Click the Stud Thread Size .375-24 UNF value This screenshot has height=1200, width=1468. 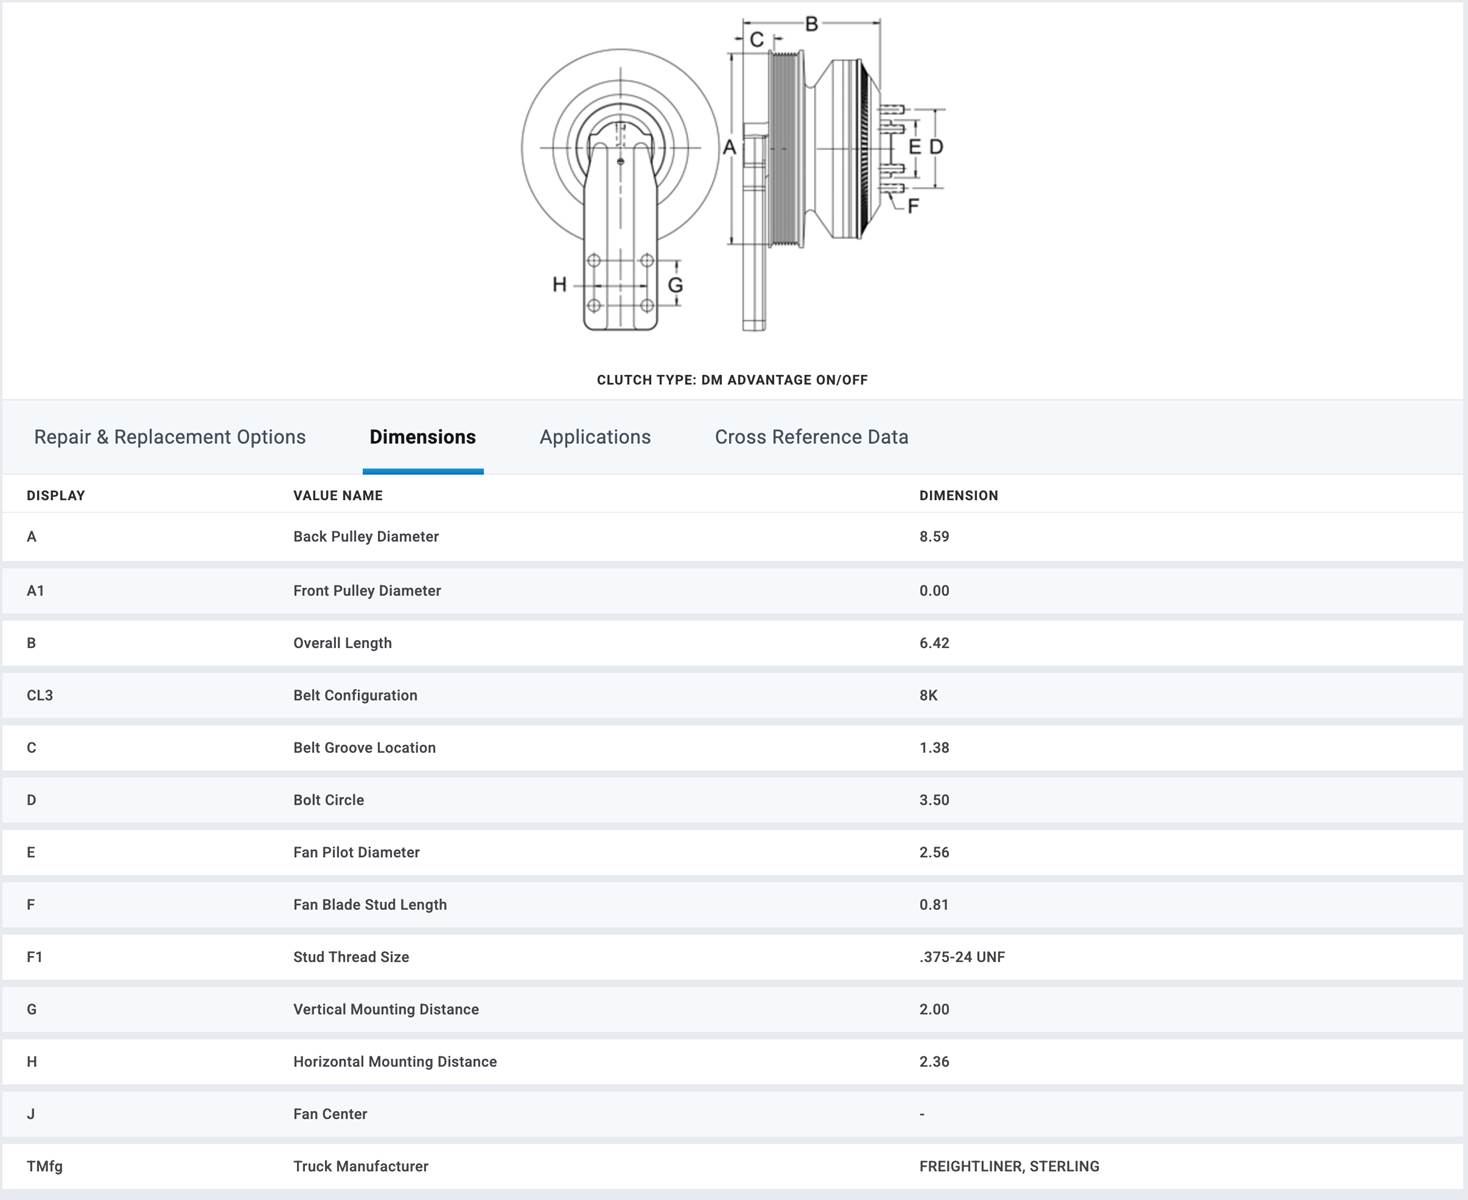coord(962,957)
